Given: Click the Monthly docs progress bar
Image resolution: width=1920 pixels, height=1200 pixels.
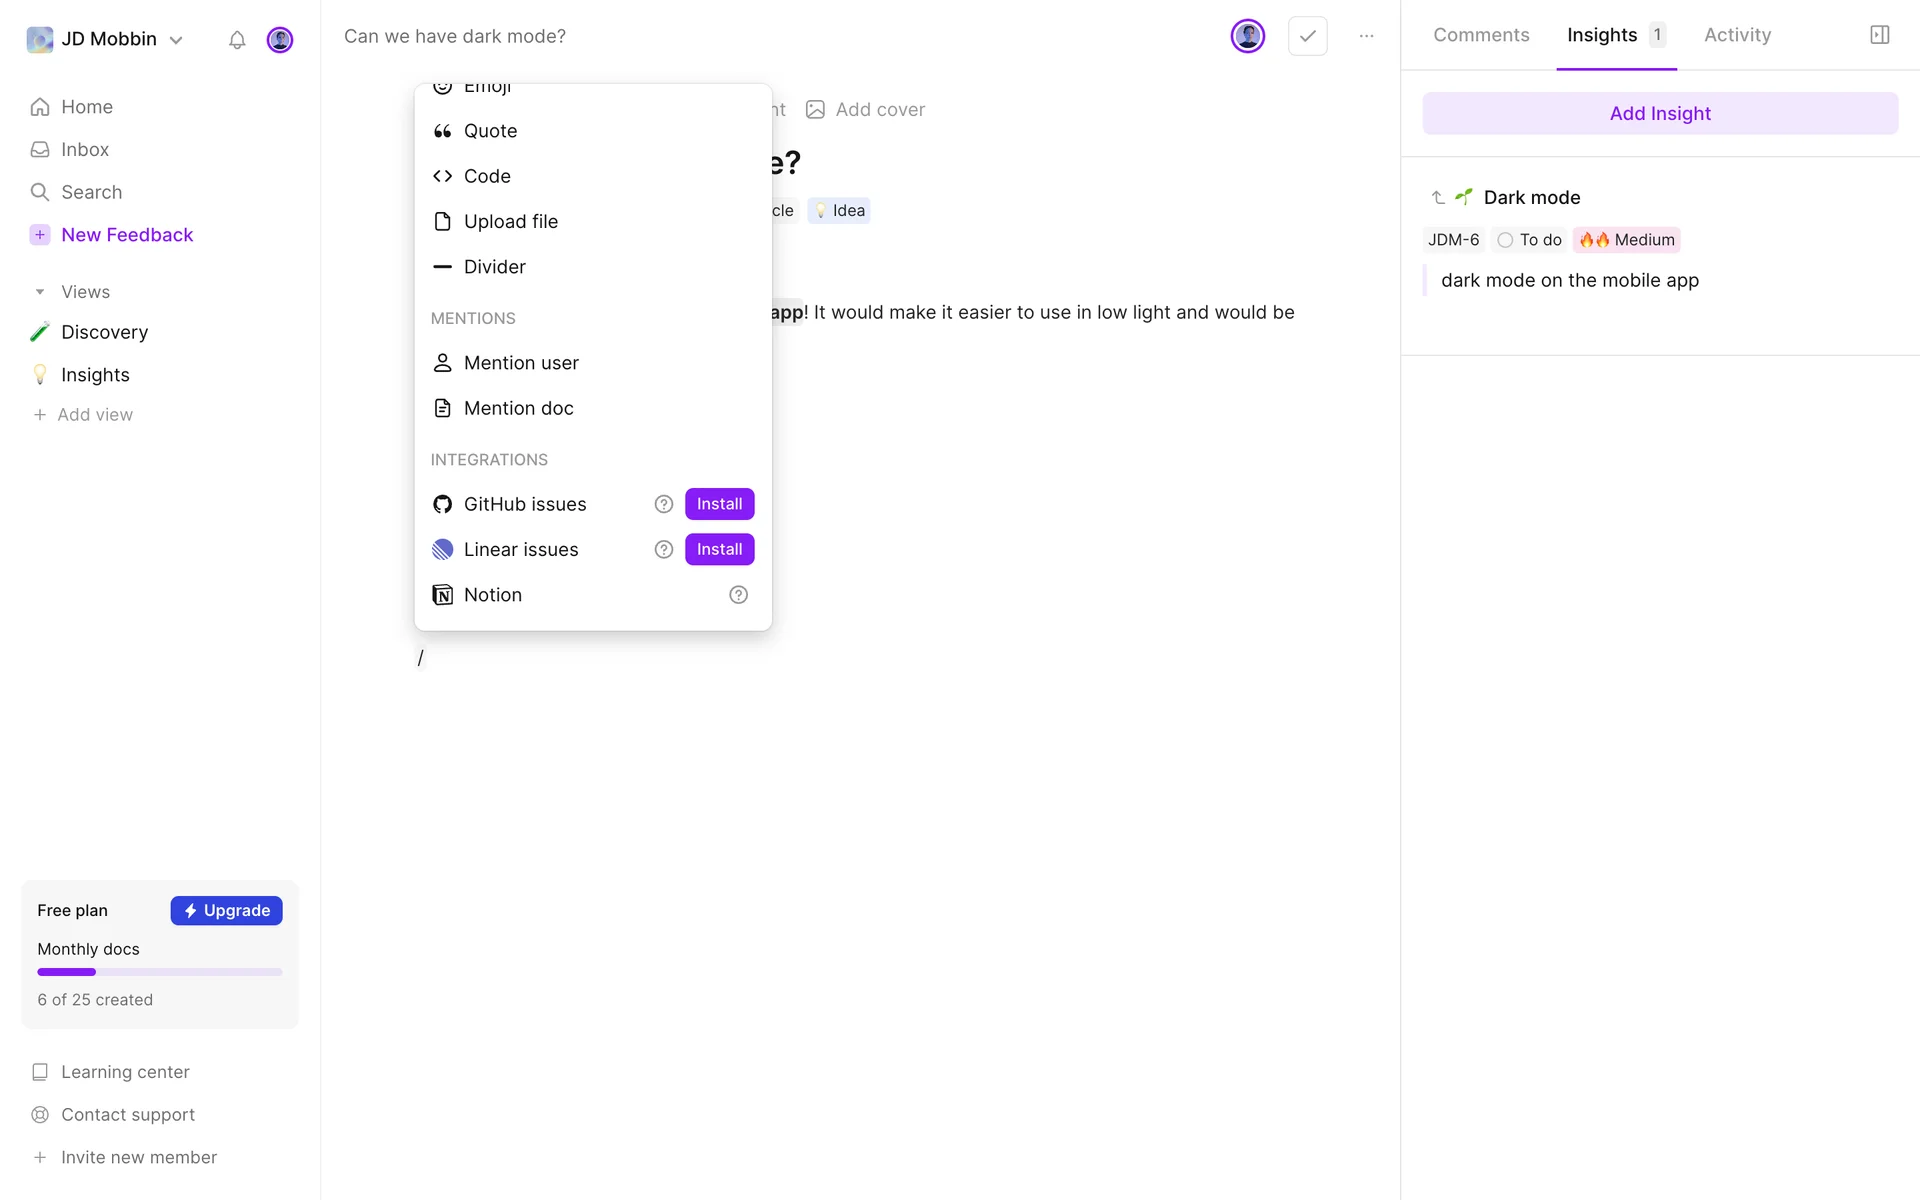Looking at the screenshot, I should [x=160, y=972].
